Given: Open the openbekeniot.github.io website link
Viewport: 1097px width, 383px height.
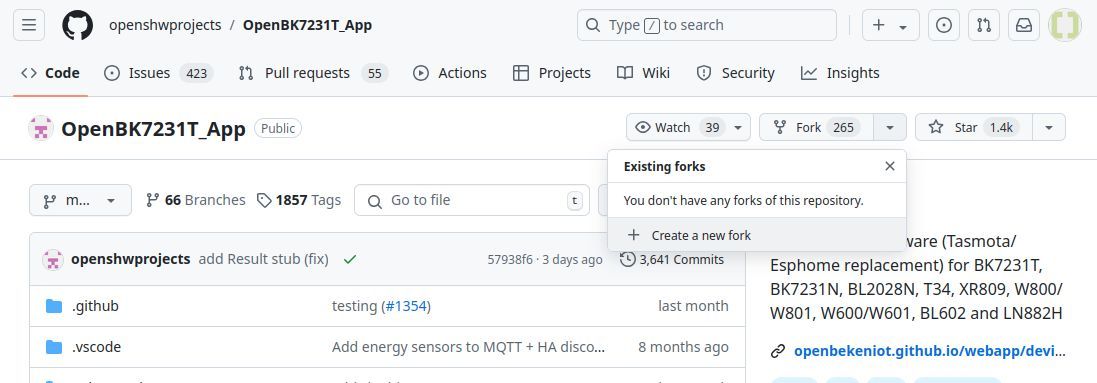Looking at the screenshot, I should (x=930, y=351).
